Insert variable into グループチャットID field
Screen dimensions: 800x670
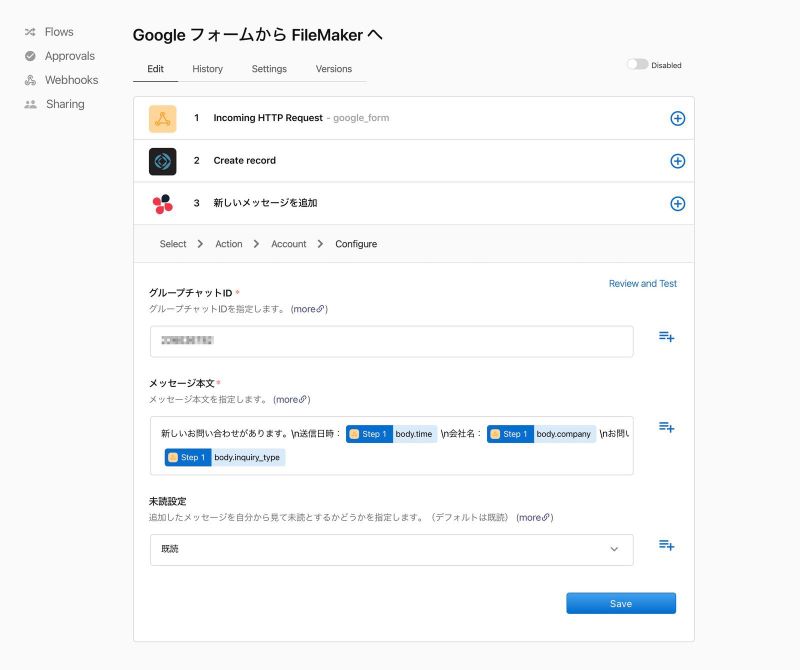coord(666,337)
